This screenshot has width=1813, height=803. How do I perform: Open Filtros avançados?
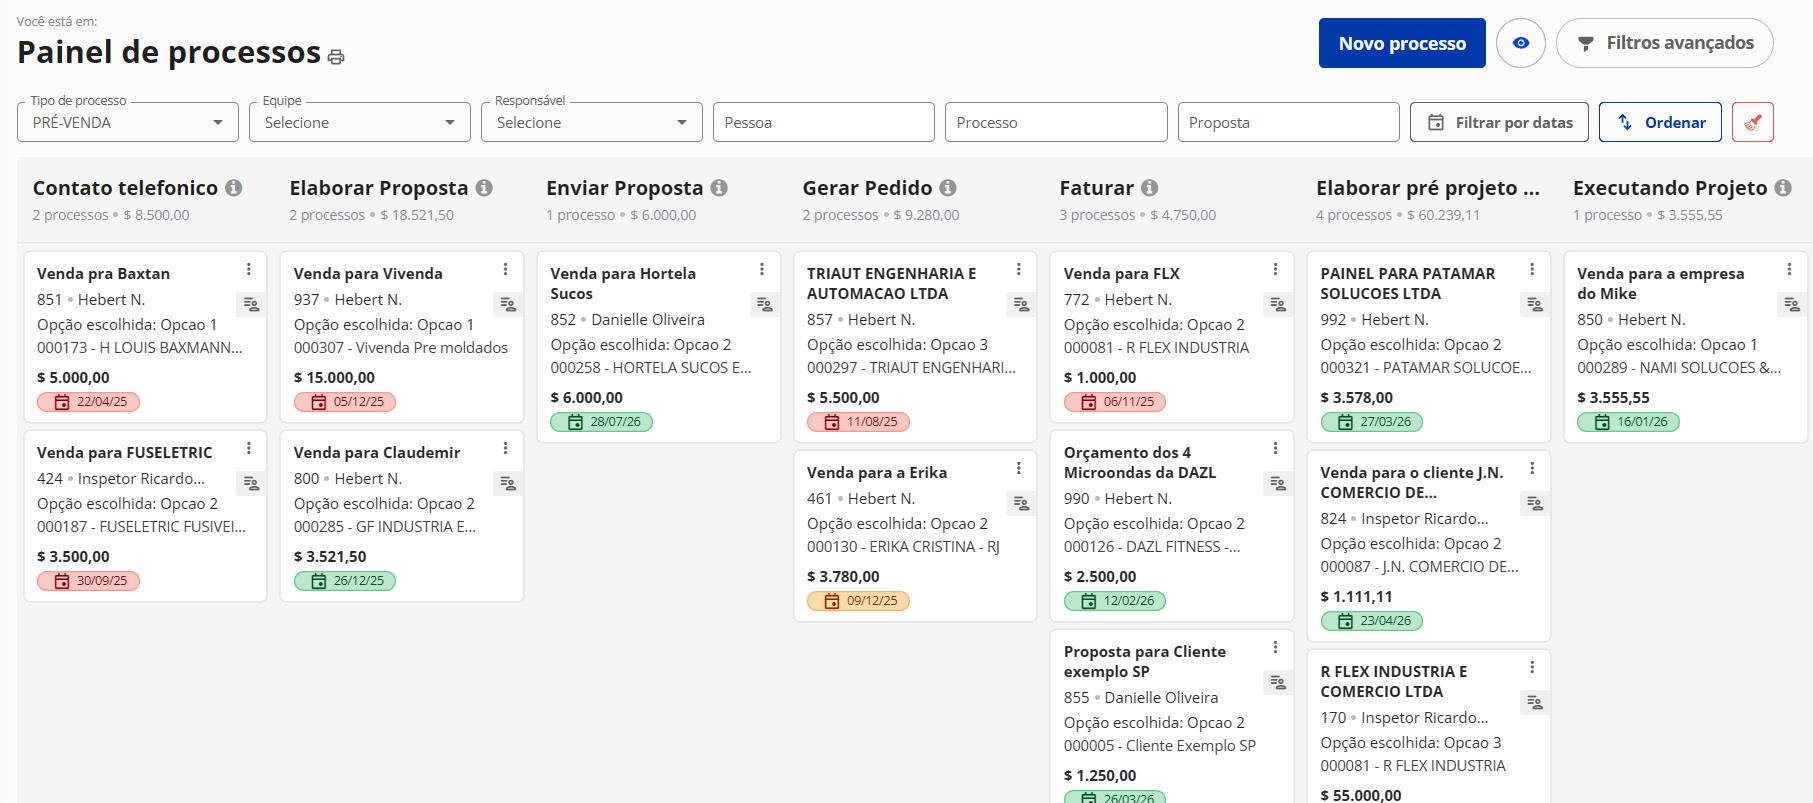point(1664,43)
